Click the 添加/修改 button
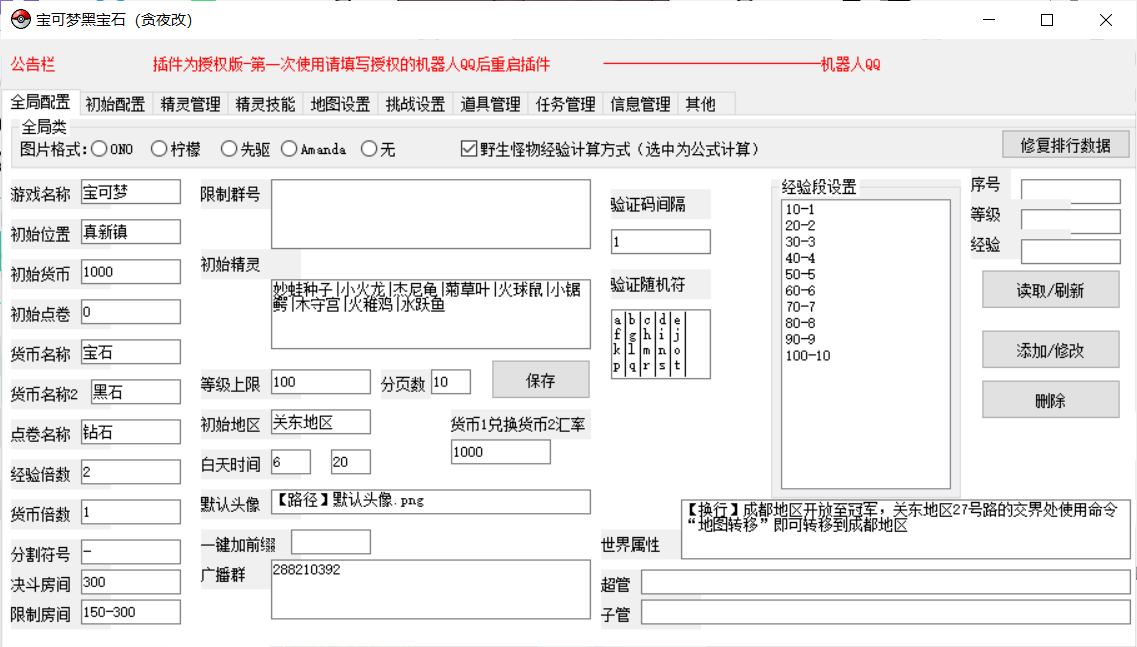This screenshot has height=647, width=1137. [x=1050, y=351]
